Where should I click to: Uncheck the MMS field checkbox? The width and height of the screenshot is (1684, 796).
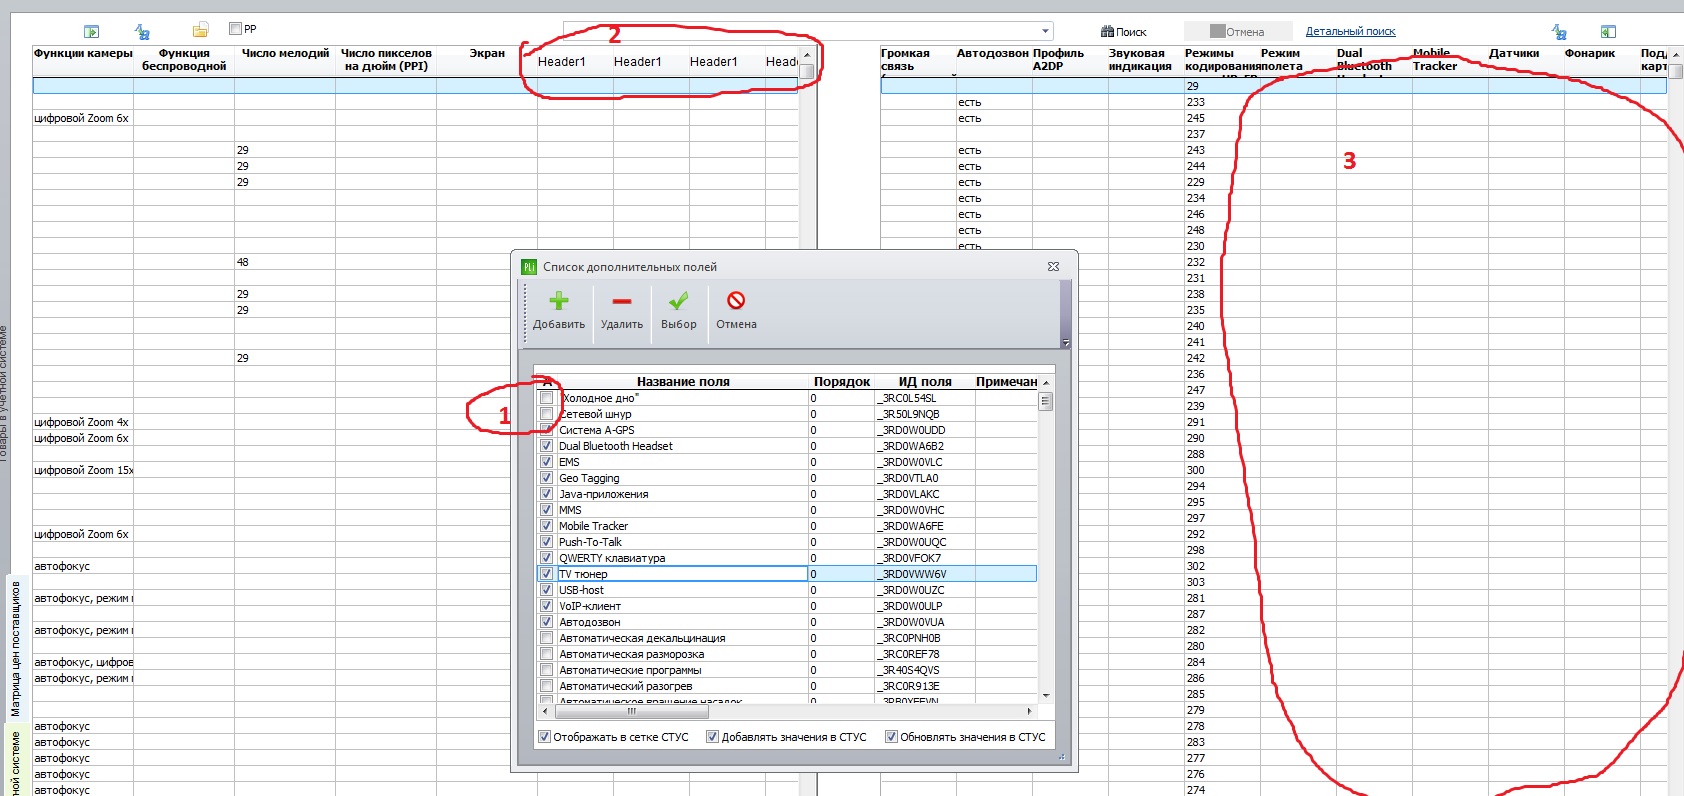pos(547,510)
